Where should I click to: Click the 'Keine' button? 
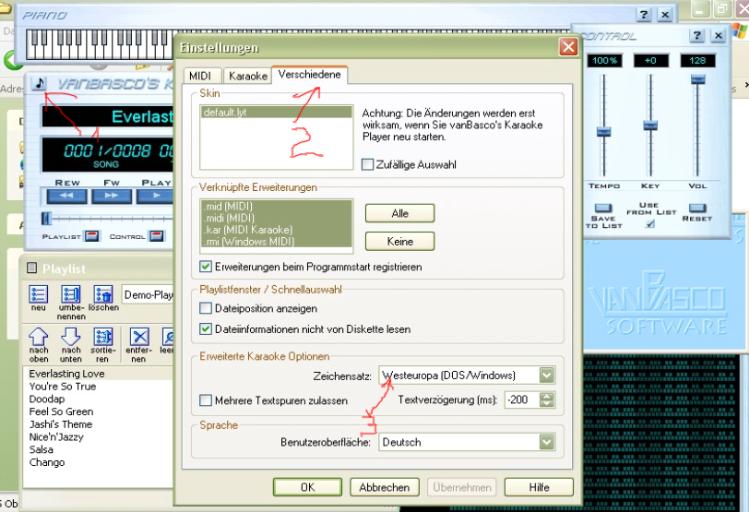pyautogui.click(x=400, y=241)
